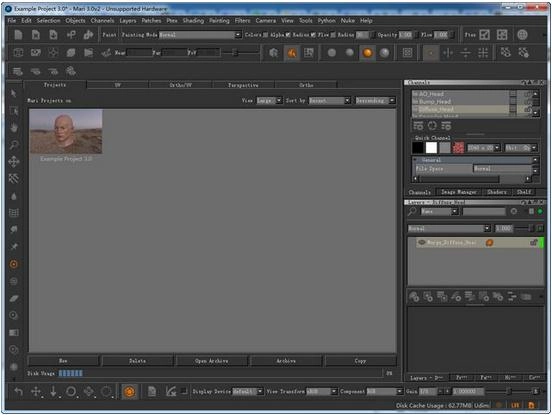Toggle visibility eye of Diffuse layer
This screenshot has width=552, height=415.
421,243
